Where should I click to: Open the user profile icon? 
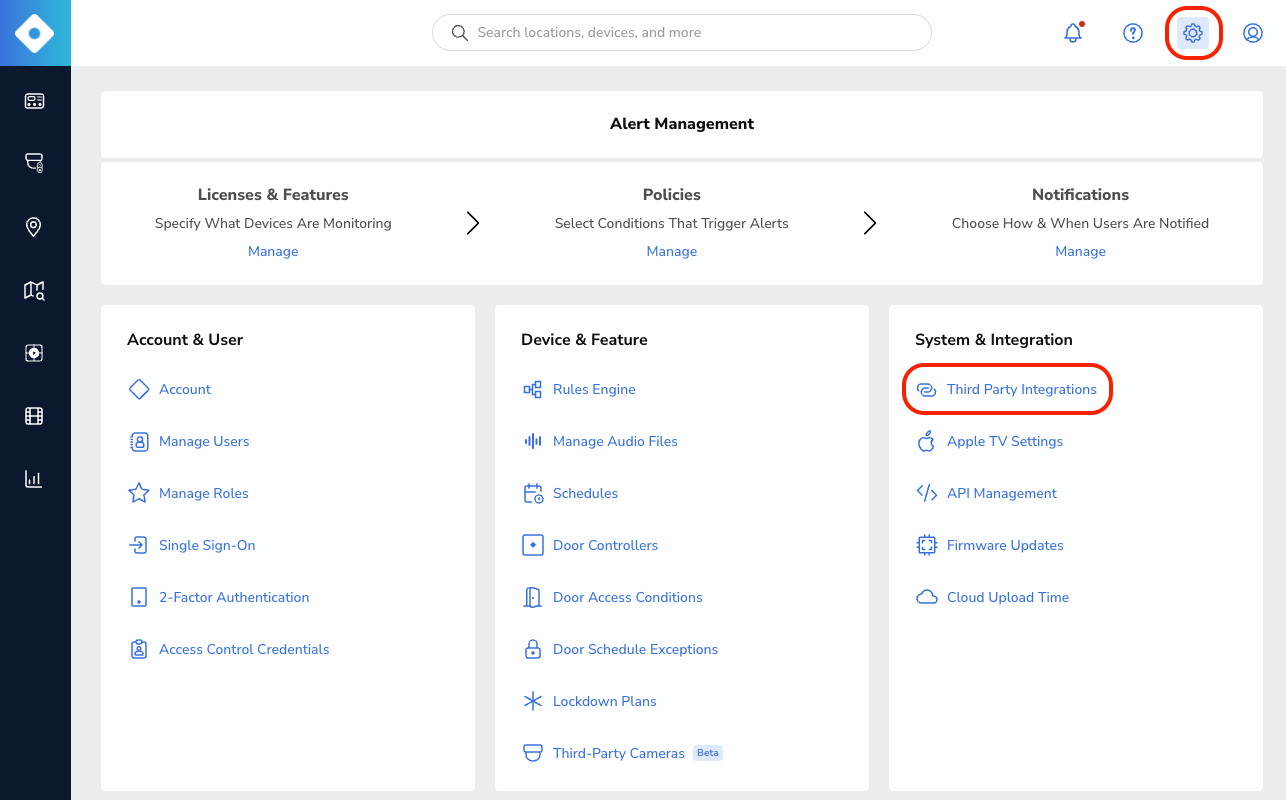(1253, 33)
